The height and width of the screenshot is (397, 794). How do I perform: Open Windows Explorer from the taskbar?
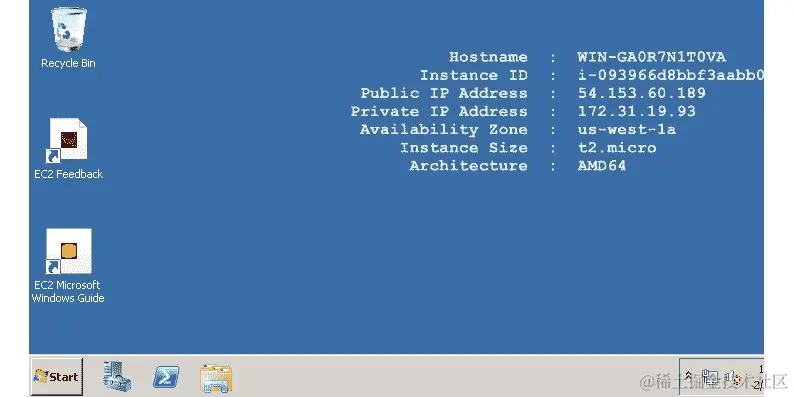216,378
